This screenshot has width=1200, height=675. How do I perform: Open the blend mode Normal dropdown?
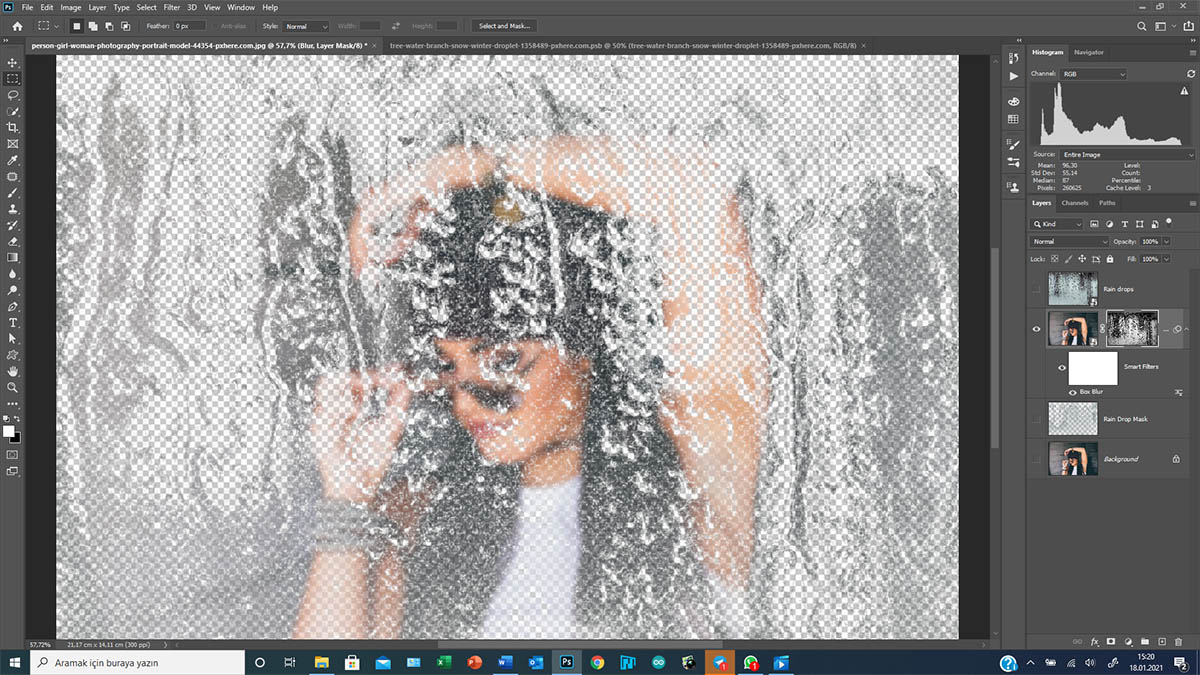1070,242
